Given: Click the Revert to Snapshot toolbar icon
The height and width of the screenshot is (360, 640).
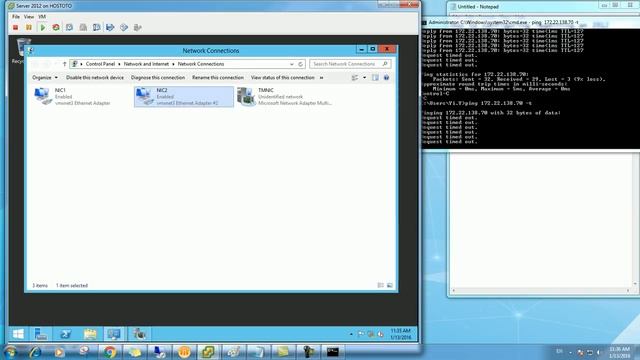Looking at the screenshot, I should [x=83, y=27].
